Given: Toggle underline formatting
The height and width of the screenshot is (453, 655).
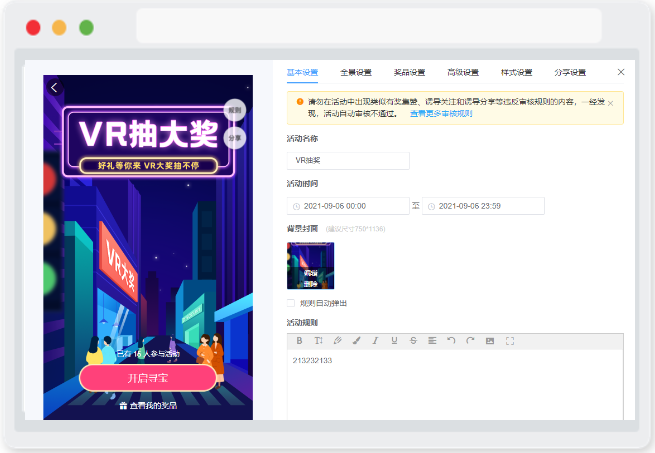Looking at the screenshot, I should click(394, 341).
